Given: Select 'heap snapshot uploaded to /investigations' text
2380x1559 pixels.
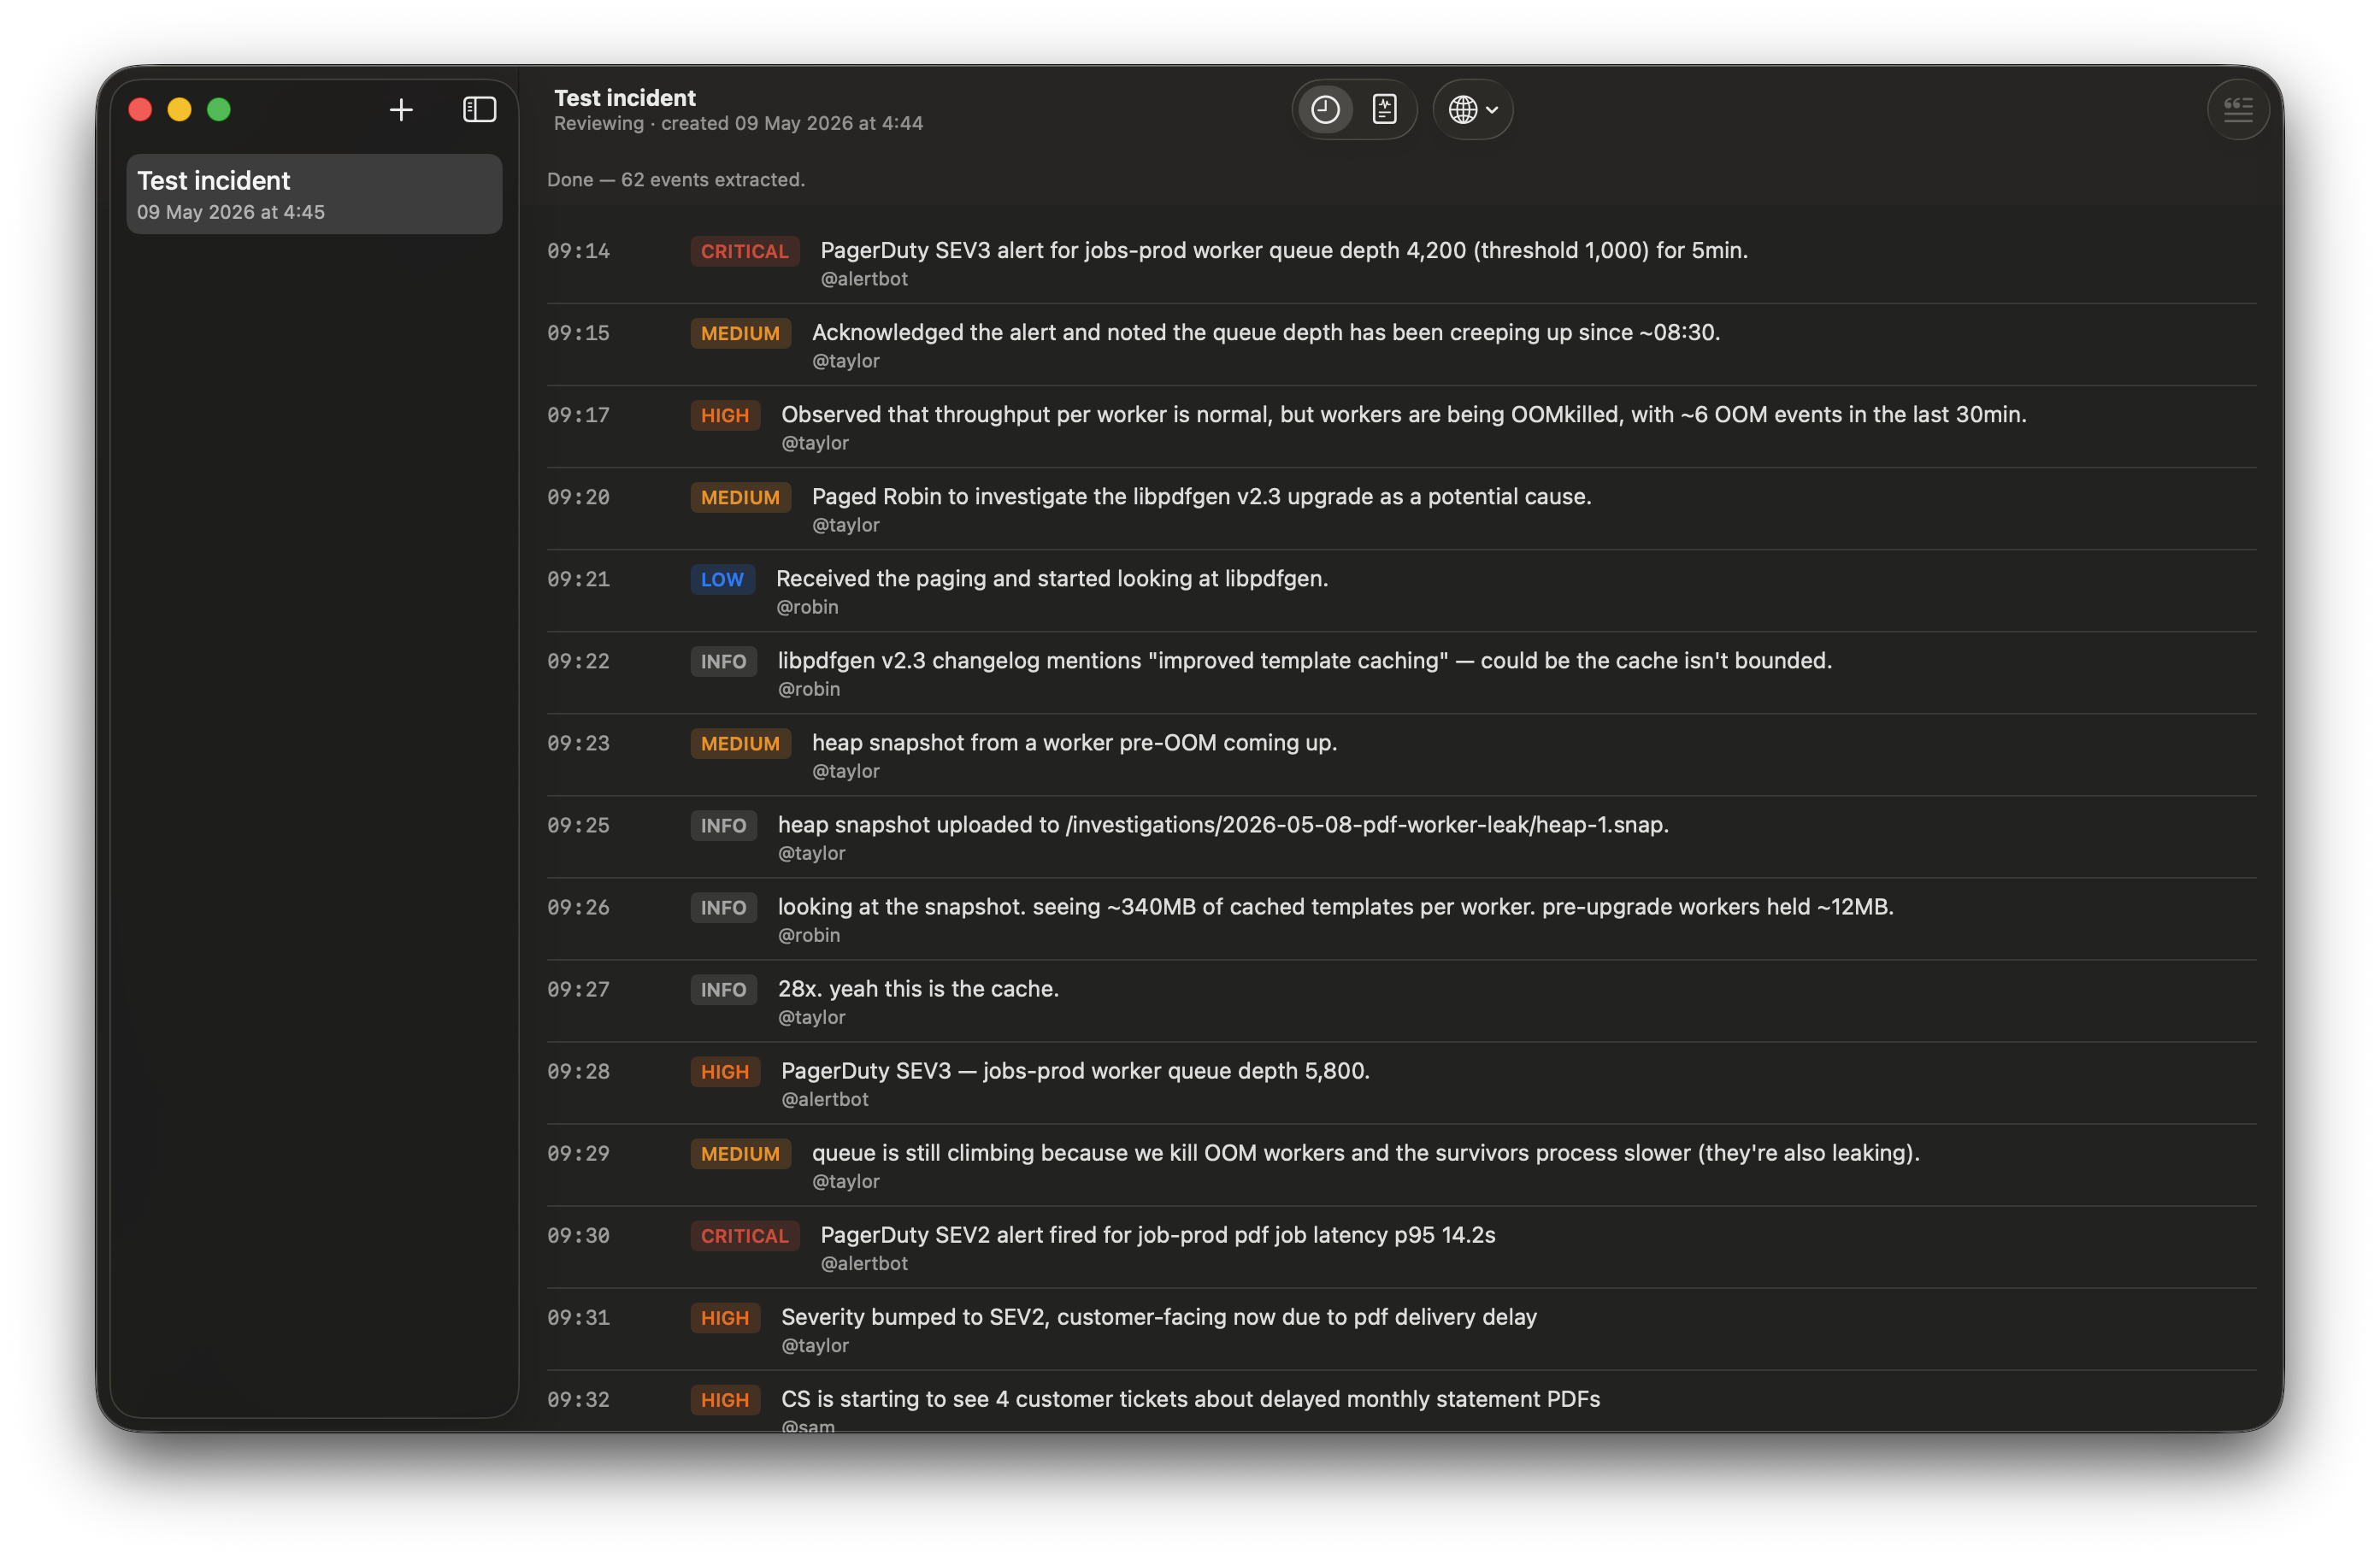Looking at the screenshot, I should 1223,824.
